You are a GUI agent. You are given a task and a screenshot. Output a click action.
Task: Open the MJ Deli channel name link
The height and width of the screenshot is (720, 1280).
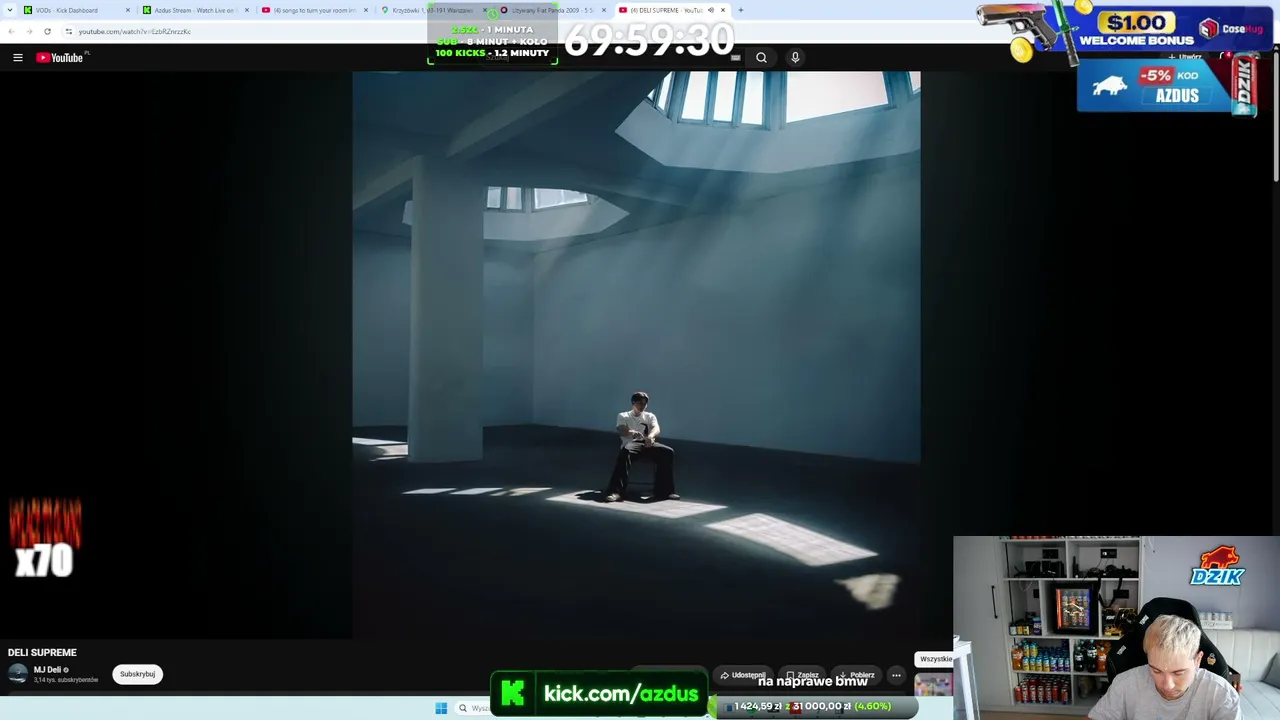pos(48,670)
